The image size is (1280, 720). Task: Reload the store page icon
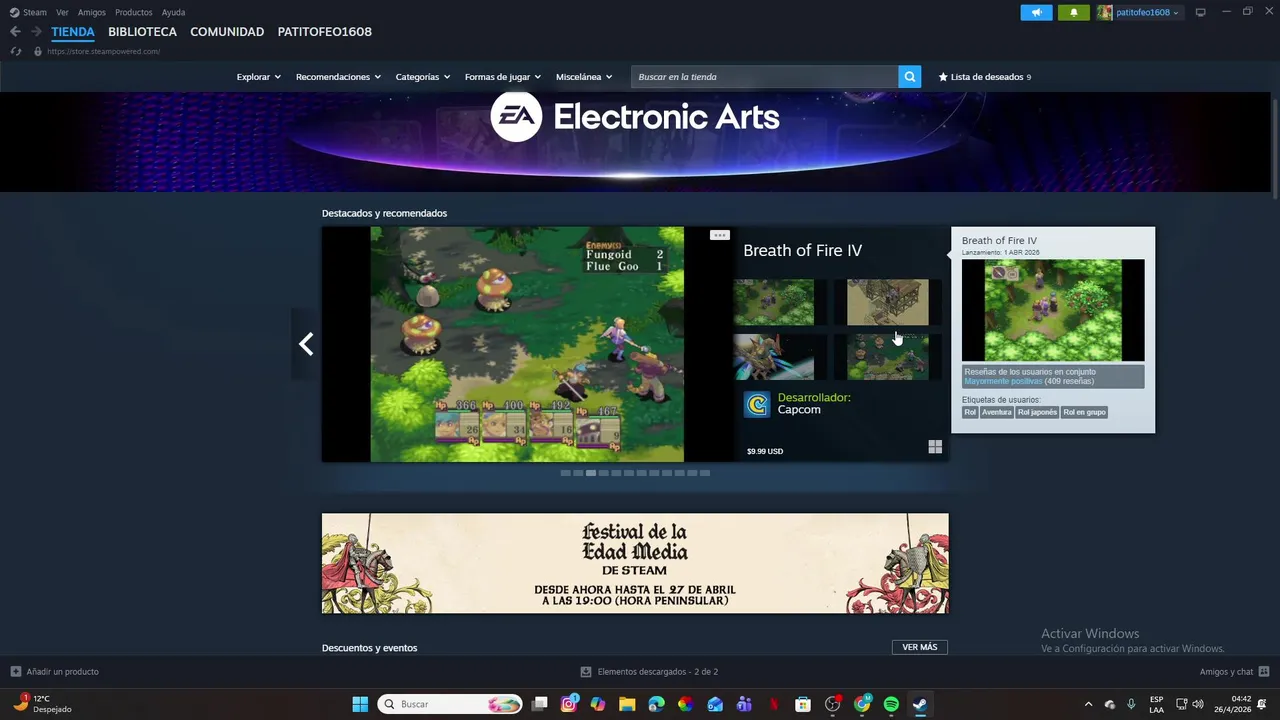pos(16,51)
